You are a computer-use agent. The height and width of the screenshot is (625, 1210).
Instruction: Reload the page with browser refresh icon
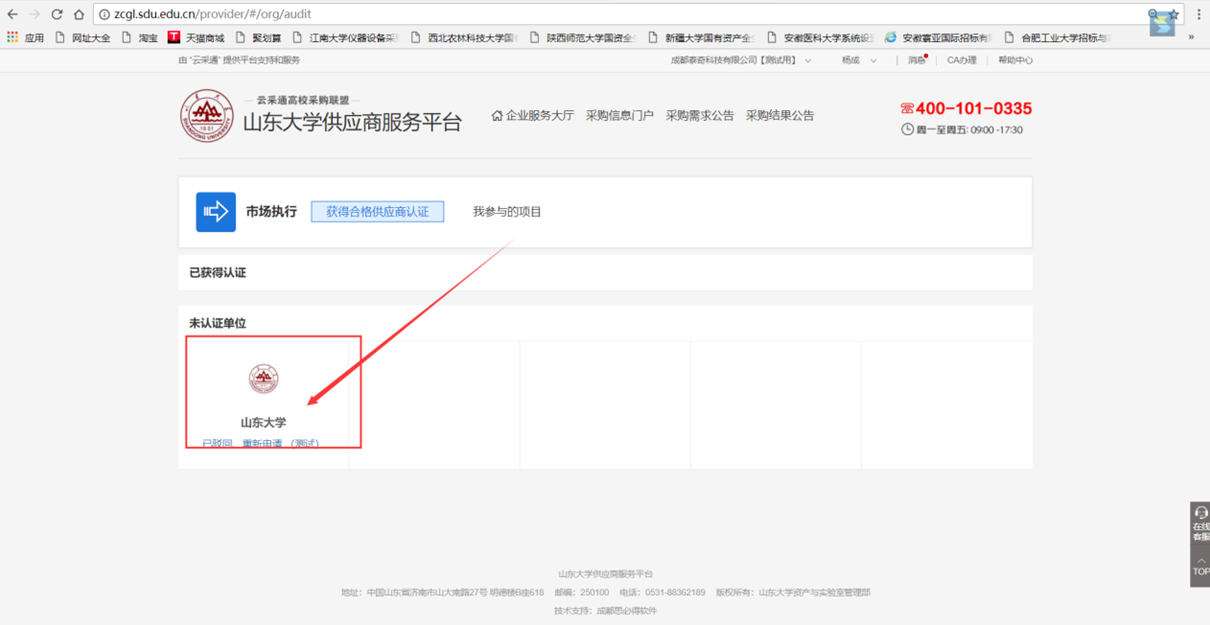click(x=56, y=14)
